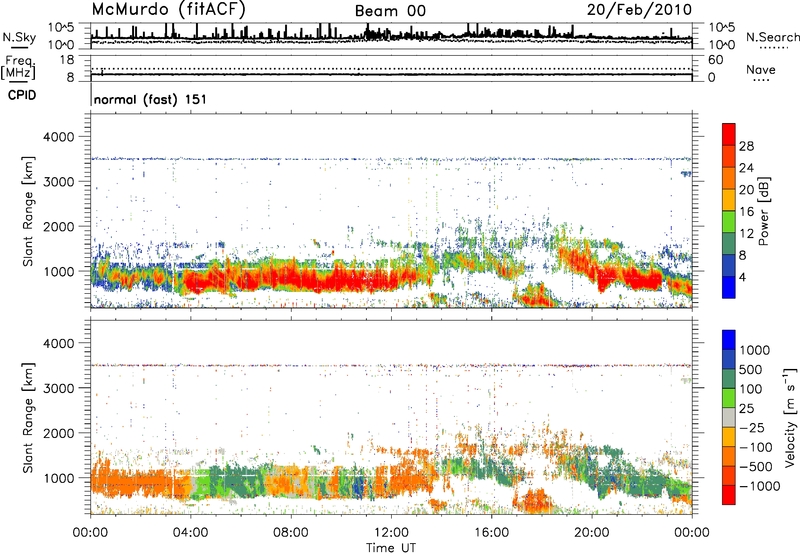Click the '60' Nave axis value
The width and height of the screenshot is (800, 554).
715,60
